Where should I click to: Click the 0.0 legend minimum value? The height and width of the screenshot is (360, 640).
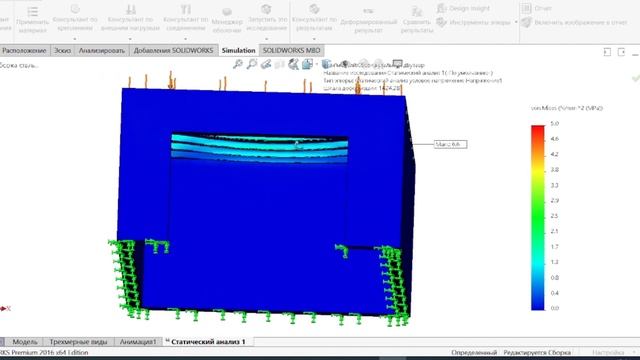(554, 308)
